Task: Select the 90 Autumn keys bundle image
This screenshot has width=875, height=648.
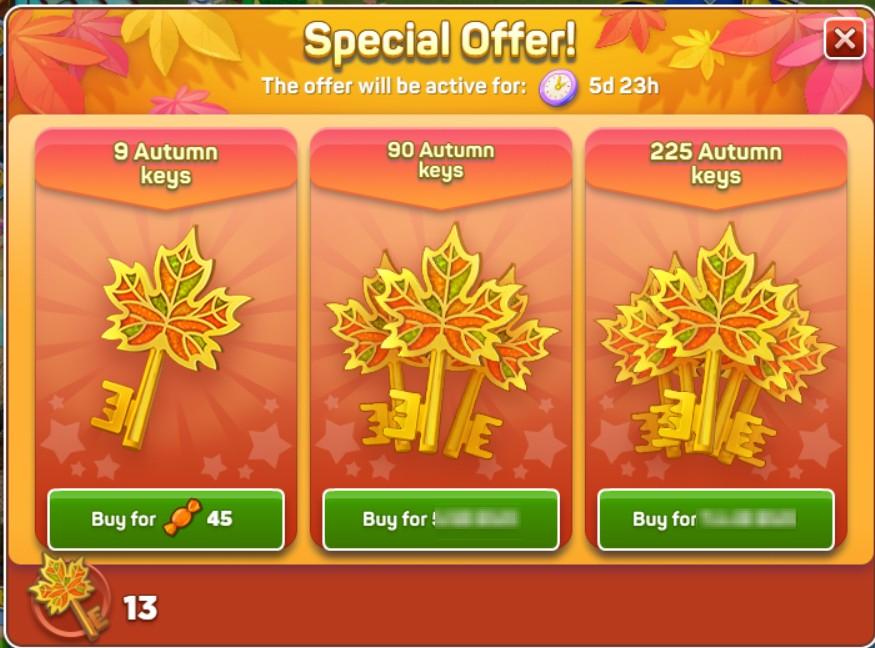Action: coord(441,342)
